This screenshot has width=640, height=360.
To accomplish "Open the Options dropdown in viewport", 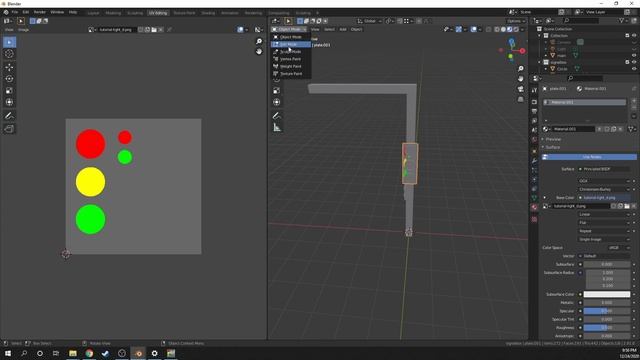I will (516, 21).
